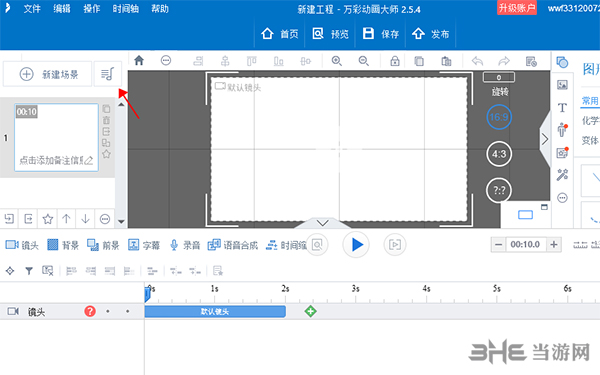
Task: Click the 发布 publish button
Action: point(430,34)
